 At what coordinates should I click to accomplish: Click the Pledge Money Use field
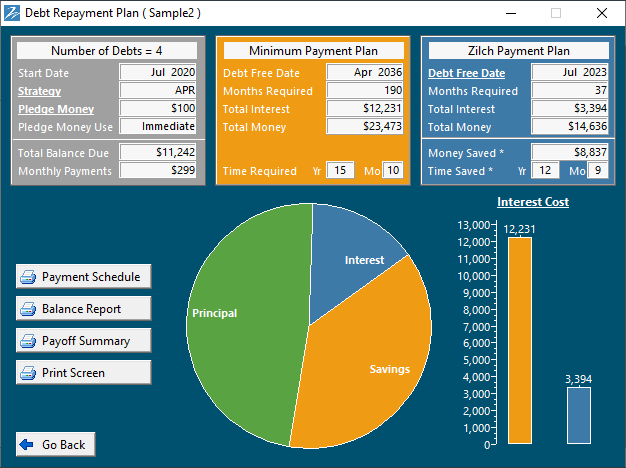[x=158, y=127]
